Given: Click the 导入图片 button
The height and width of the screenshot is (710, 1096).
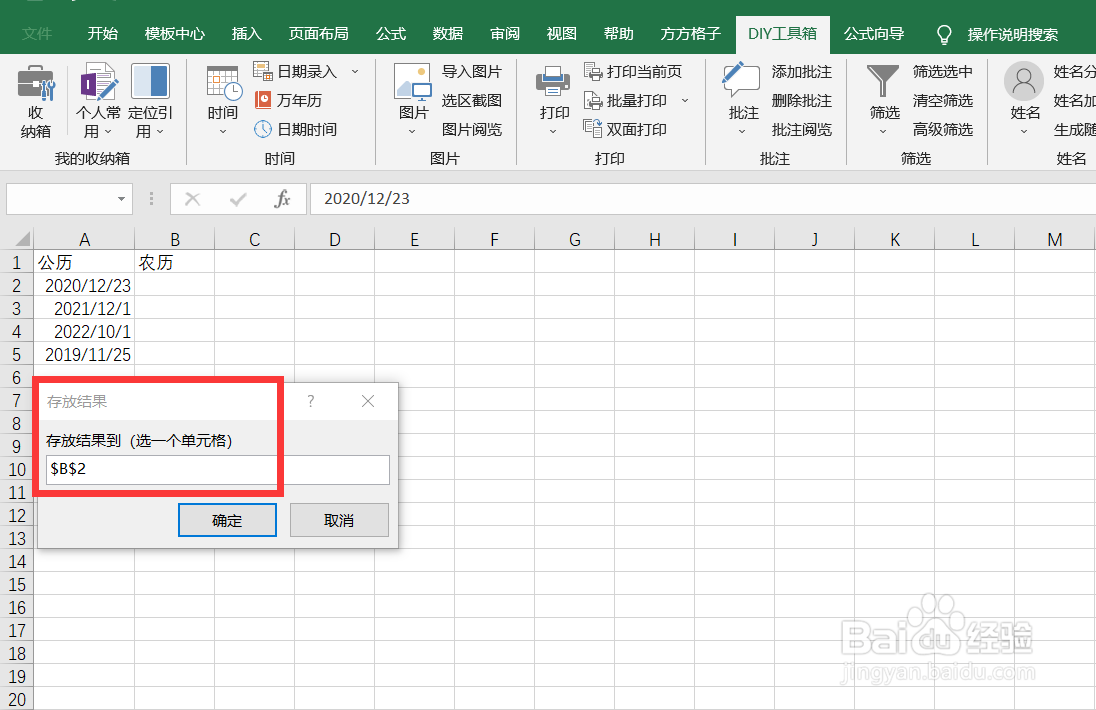Looking at the screenshot, I should point(472,71).
